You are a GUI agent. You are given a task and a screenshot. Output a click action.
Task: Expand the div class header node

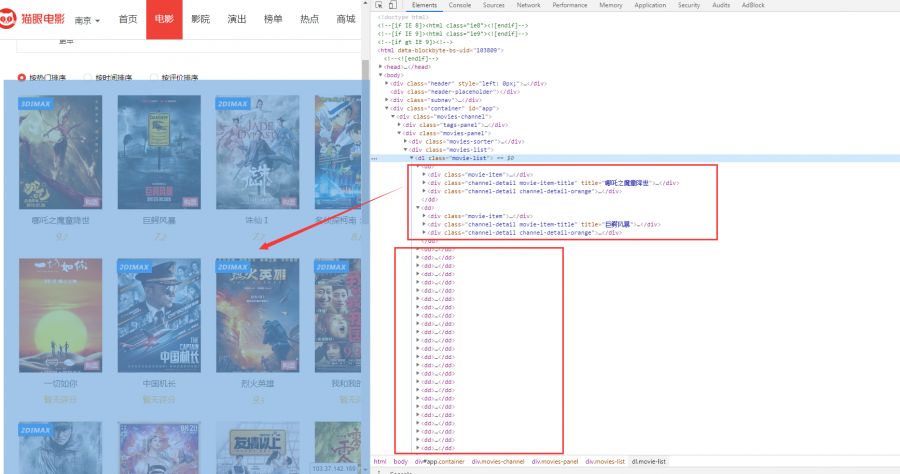point(387,83)
